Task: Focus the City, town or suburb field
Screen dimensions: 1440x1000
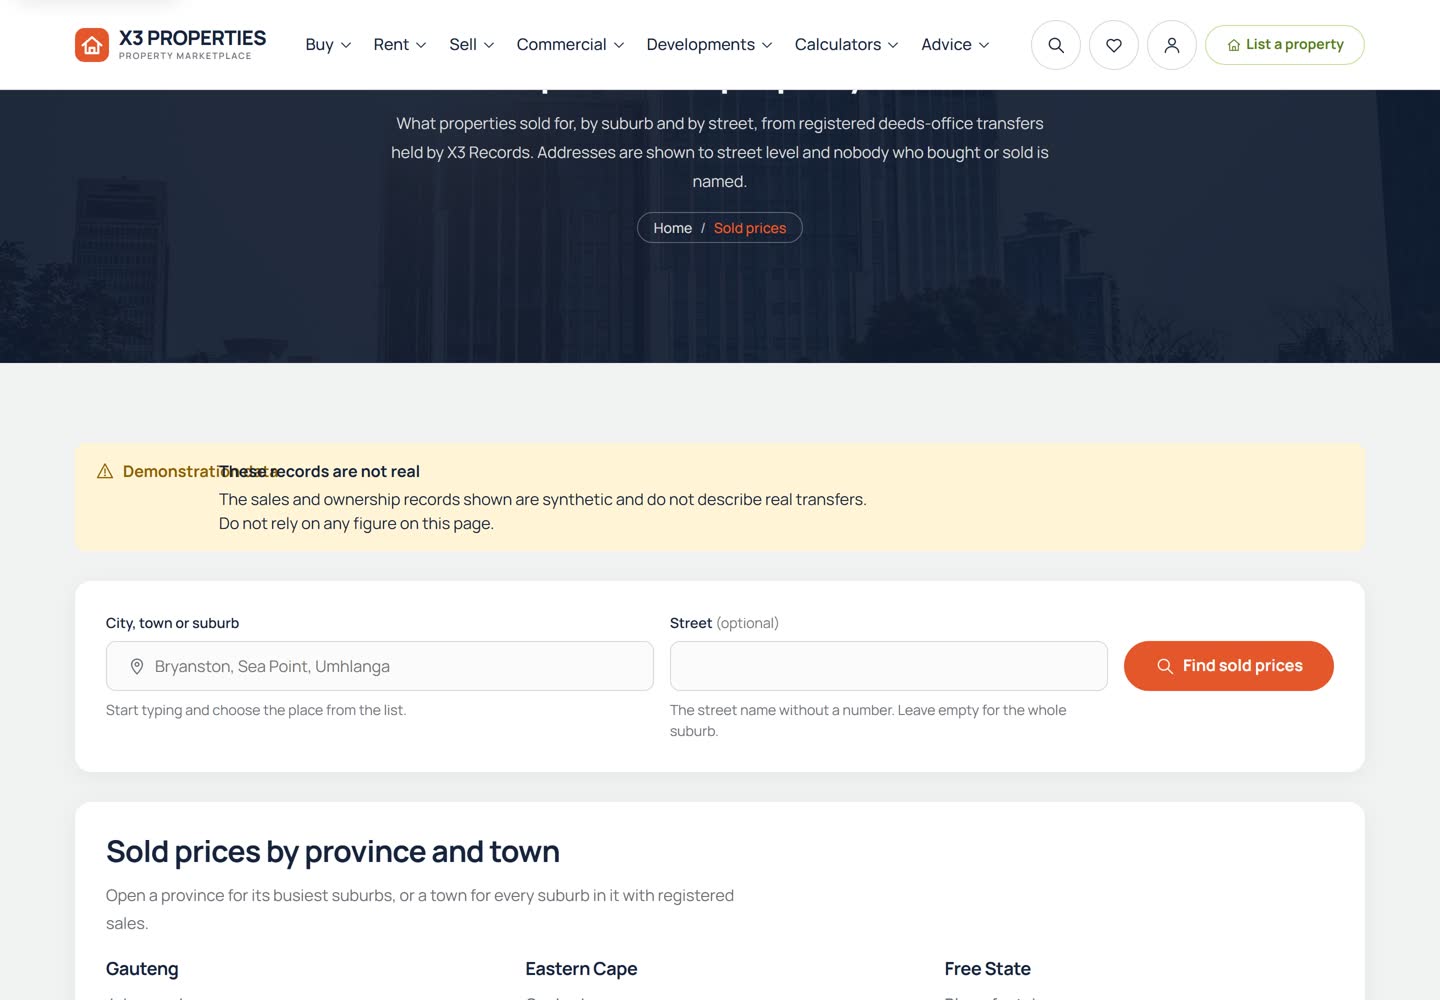Action: [x=380, y=666]
